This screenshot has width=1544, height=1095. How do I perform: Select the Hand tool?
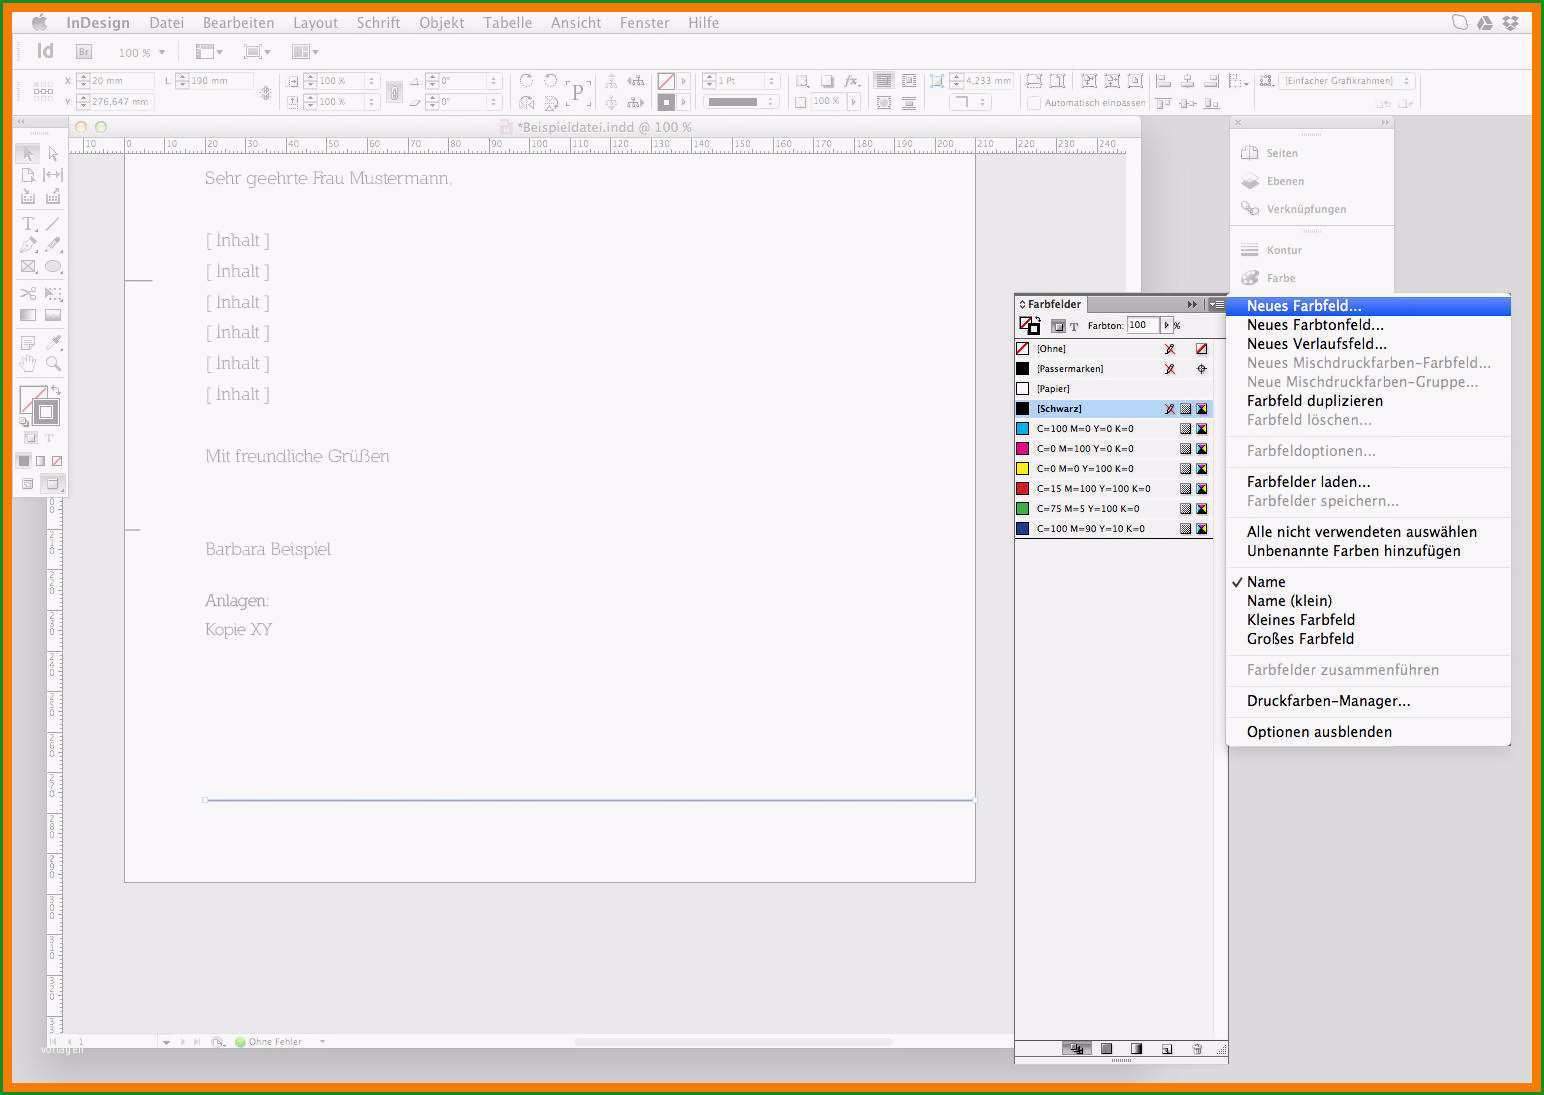(x=28, y=364)
